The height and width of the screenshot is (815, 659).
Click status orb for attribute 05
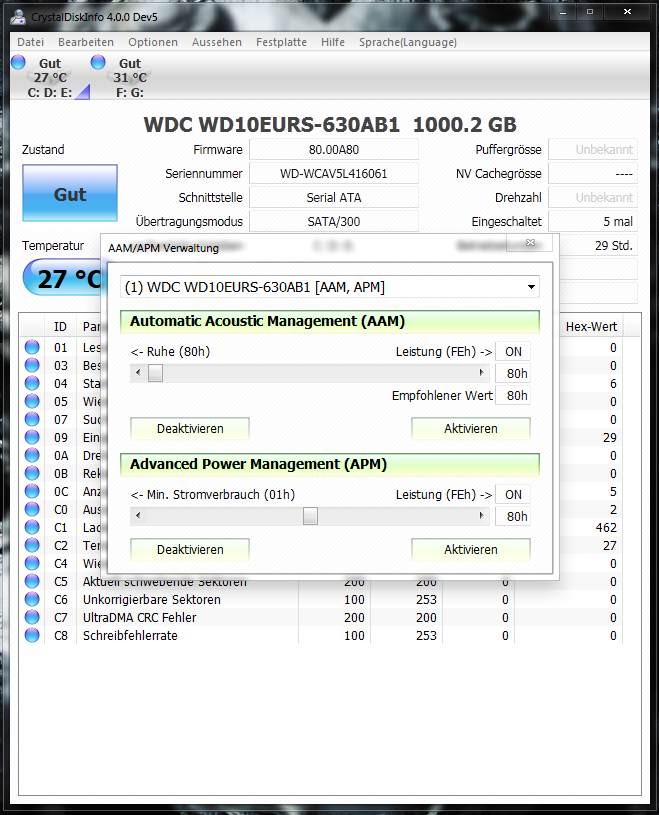[32, 401]
